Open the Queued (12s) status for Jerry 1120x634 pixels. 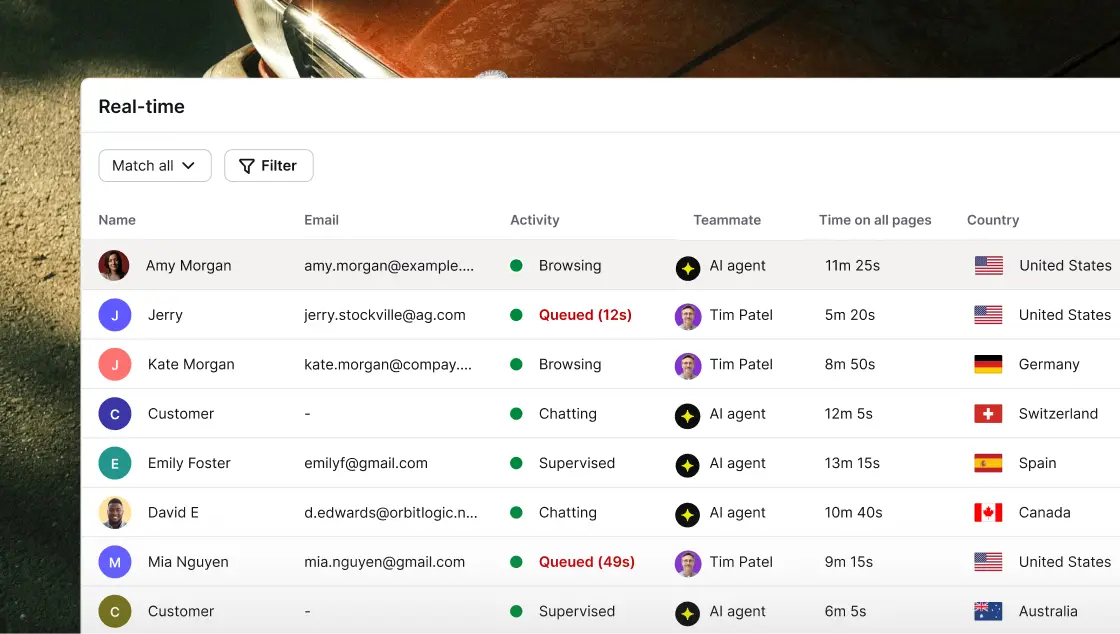pos(585,315)
